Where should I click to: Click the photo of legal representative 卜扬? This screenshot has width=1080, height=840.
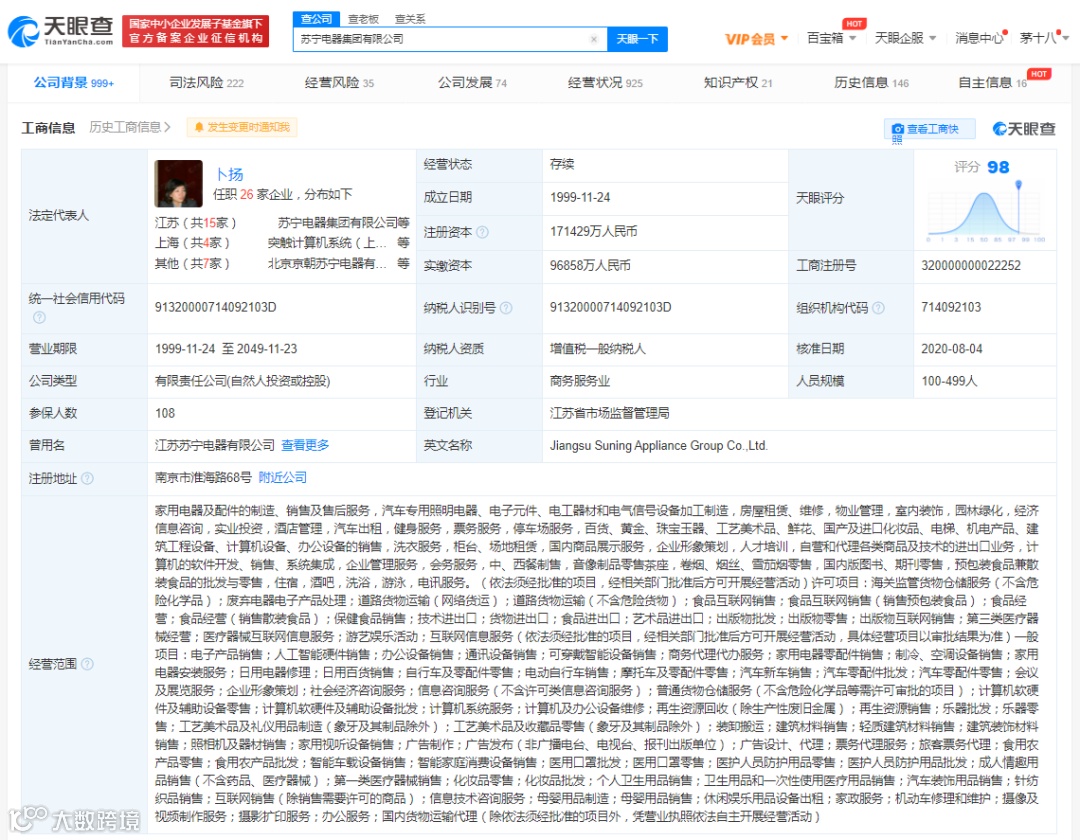click(178, 184)
